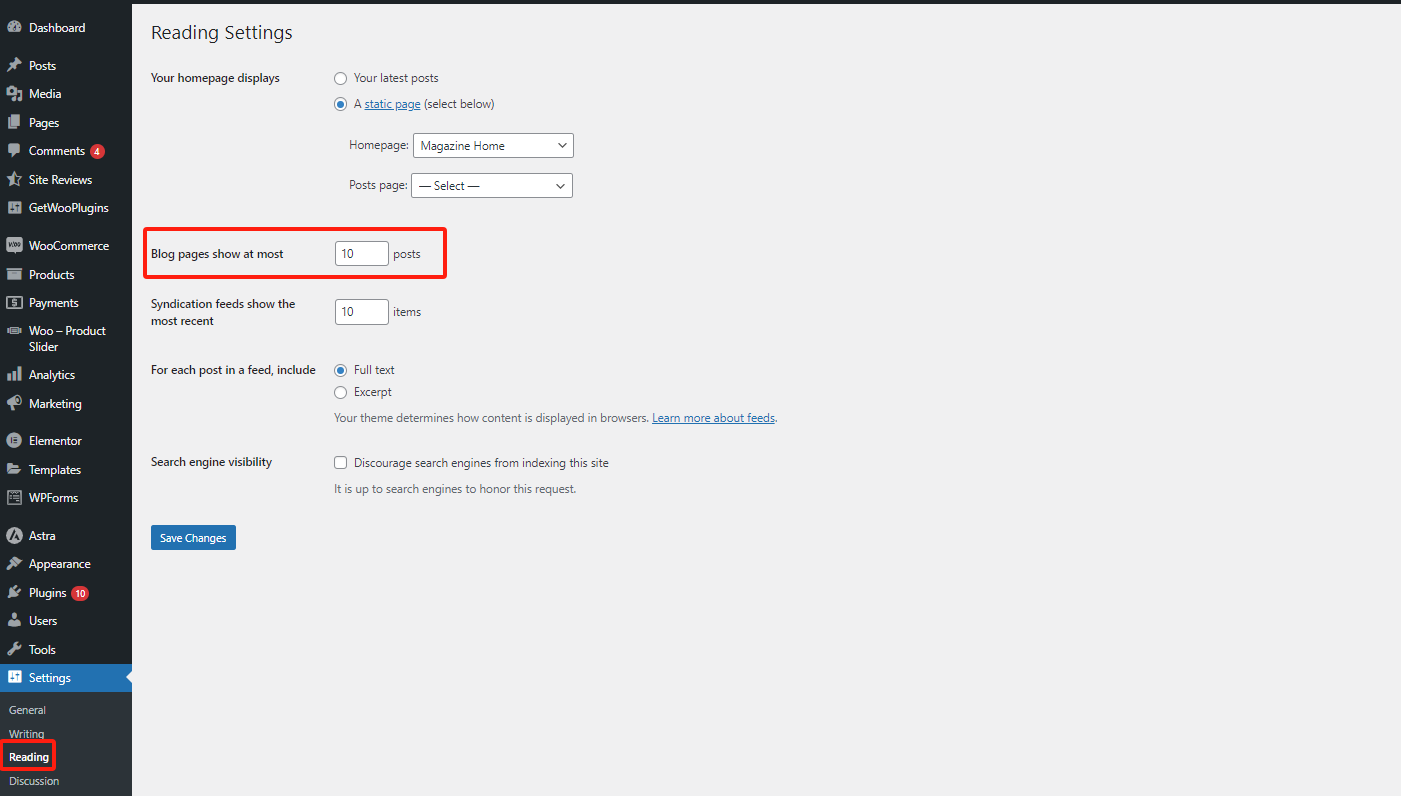Screen dimensions: 1401x796
Task: Open the Dashboard icon
Action: [x=15, y=26]
